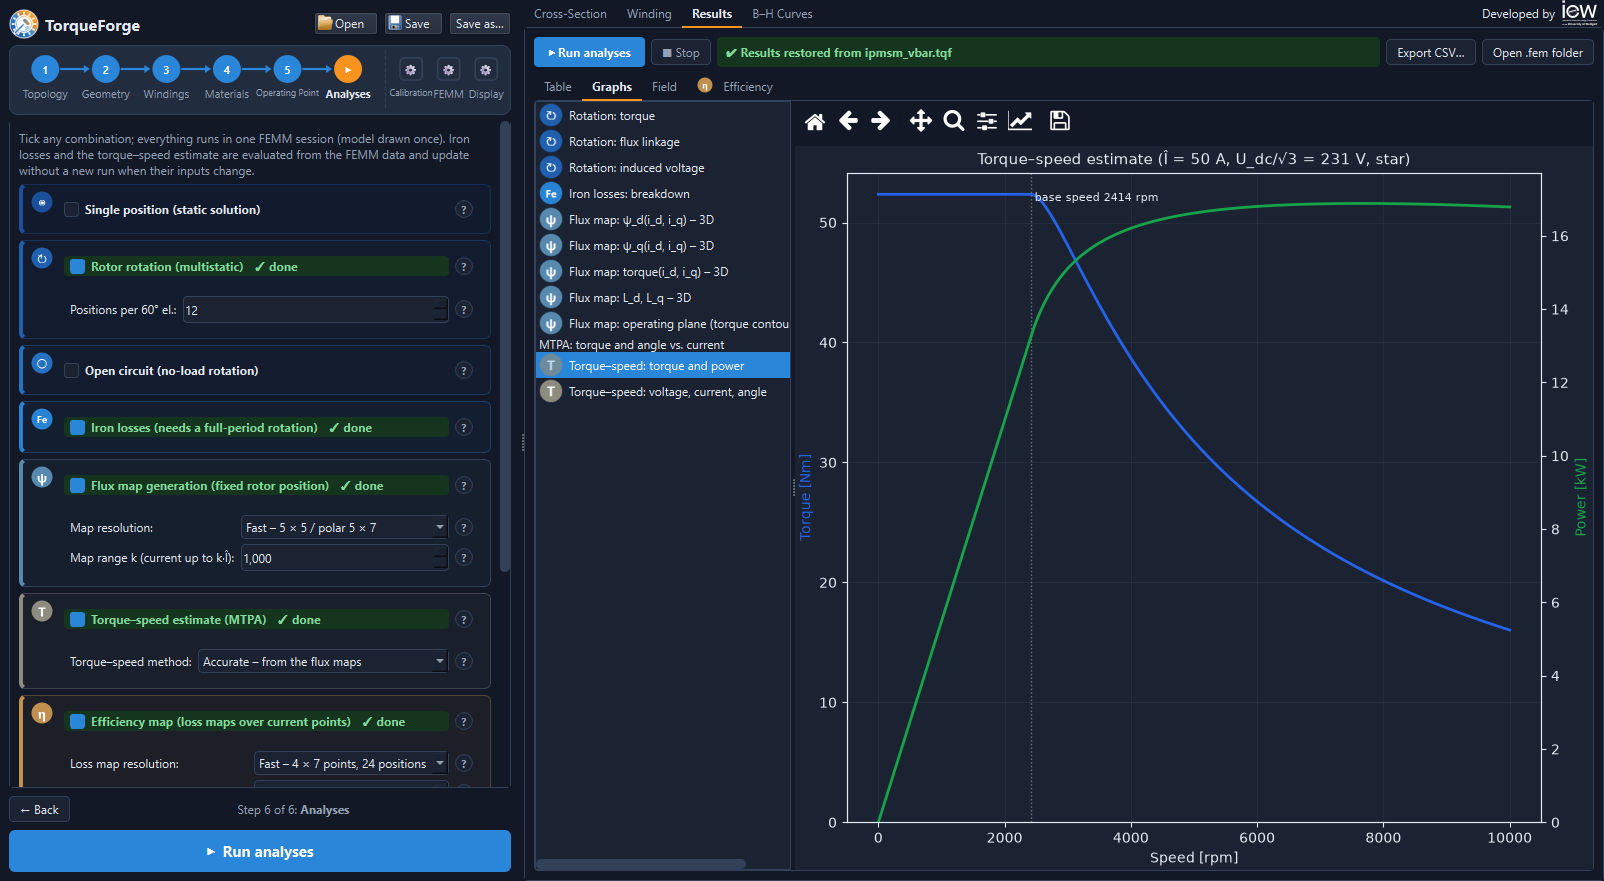Go to step 3 Windings
Viewport: 1604px width, 881px height.
point(166,70)
